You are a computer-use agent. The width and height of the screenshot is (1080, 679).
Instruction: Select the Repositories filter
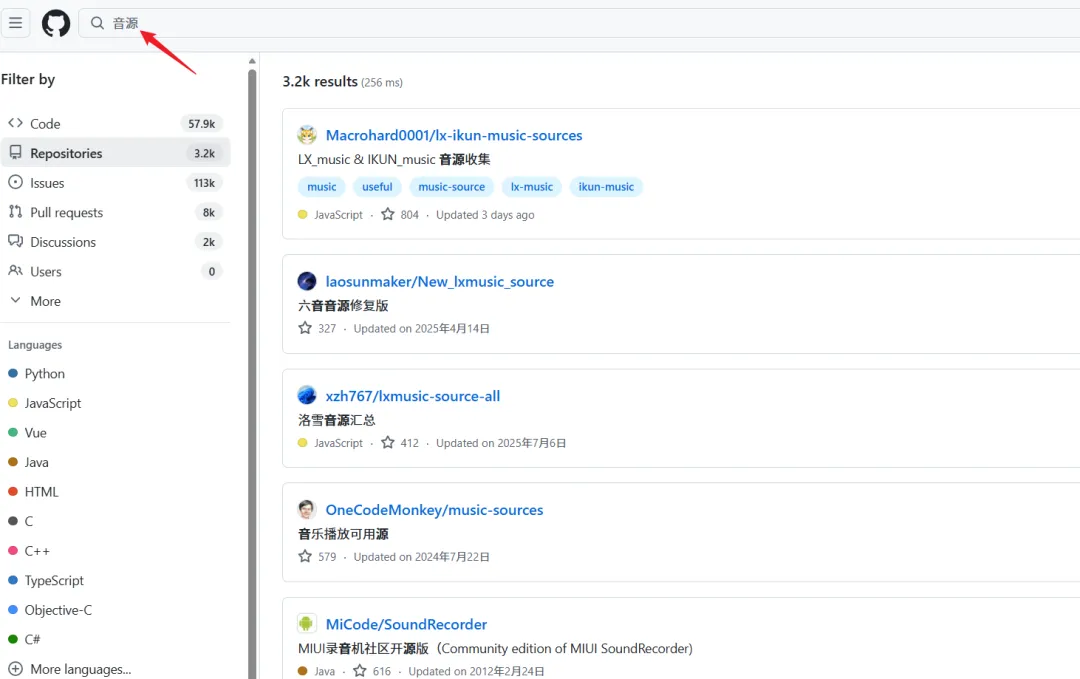pyautogui.click(x=115, y=153)
